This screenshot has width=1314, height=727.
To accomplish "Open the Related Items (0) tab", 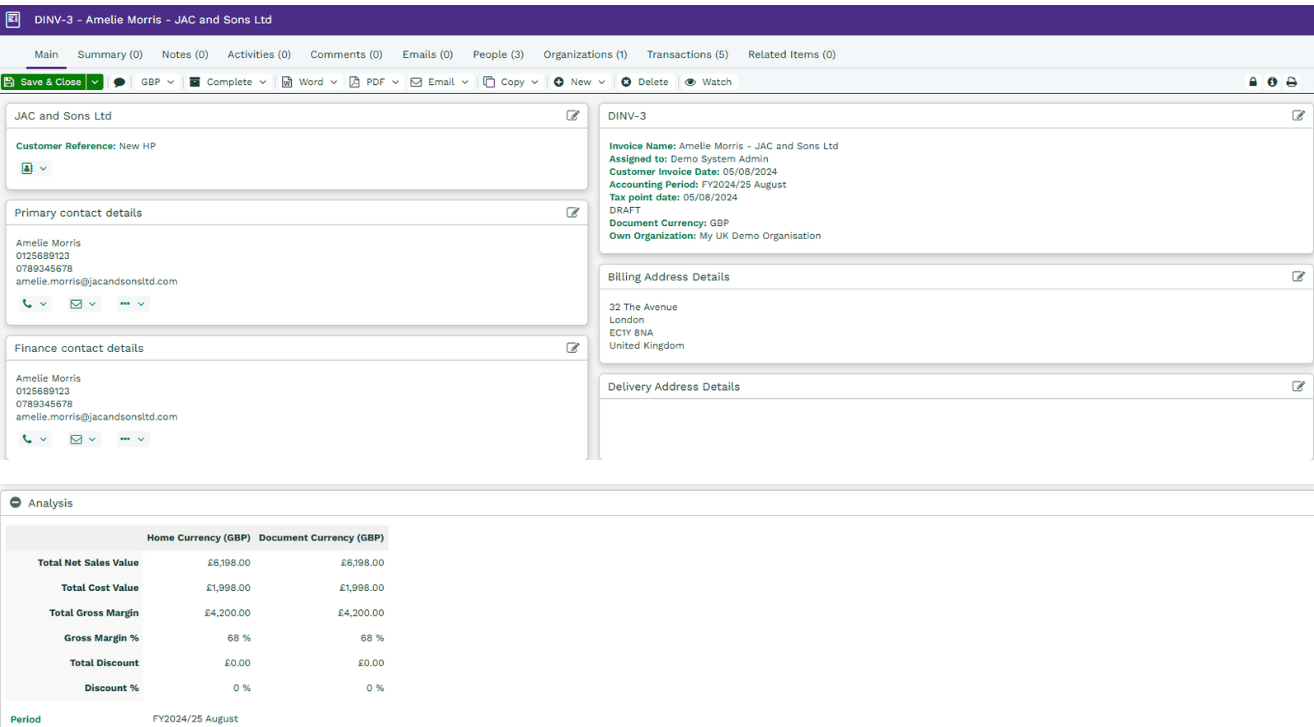I will coord(792,55).
